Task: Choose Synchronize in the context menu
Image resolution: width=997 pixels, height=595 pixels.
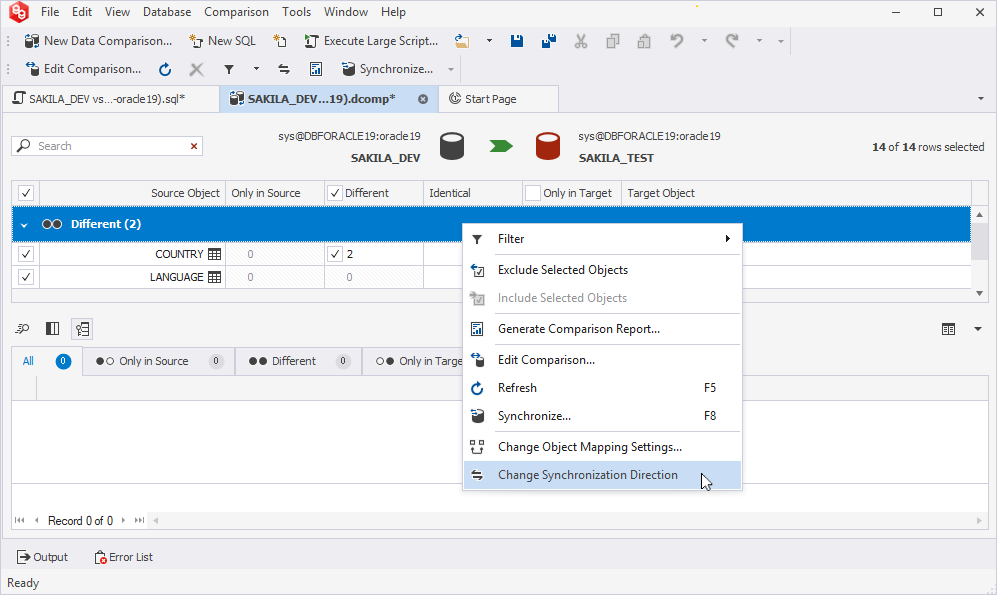Action: [602, 416]
